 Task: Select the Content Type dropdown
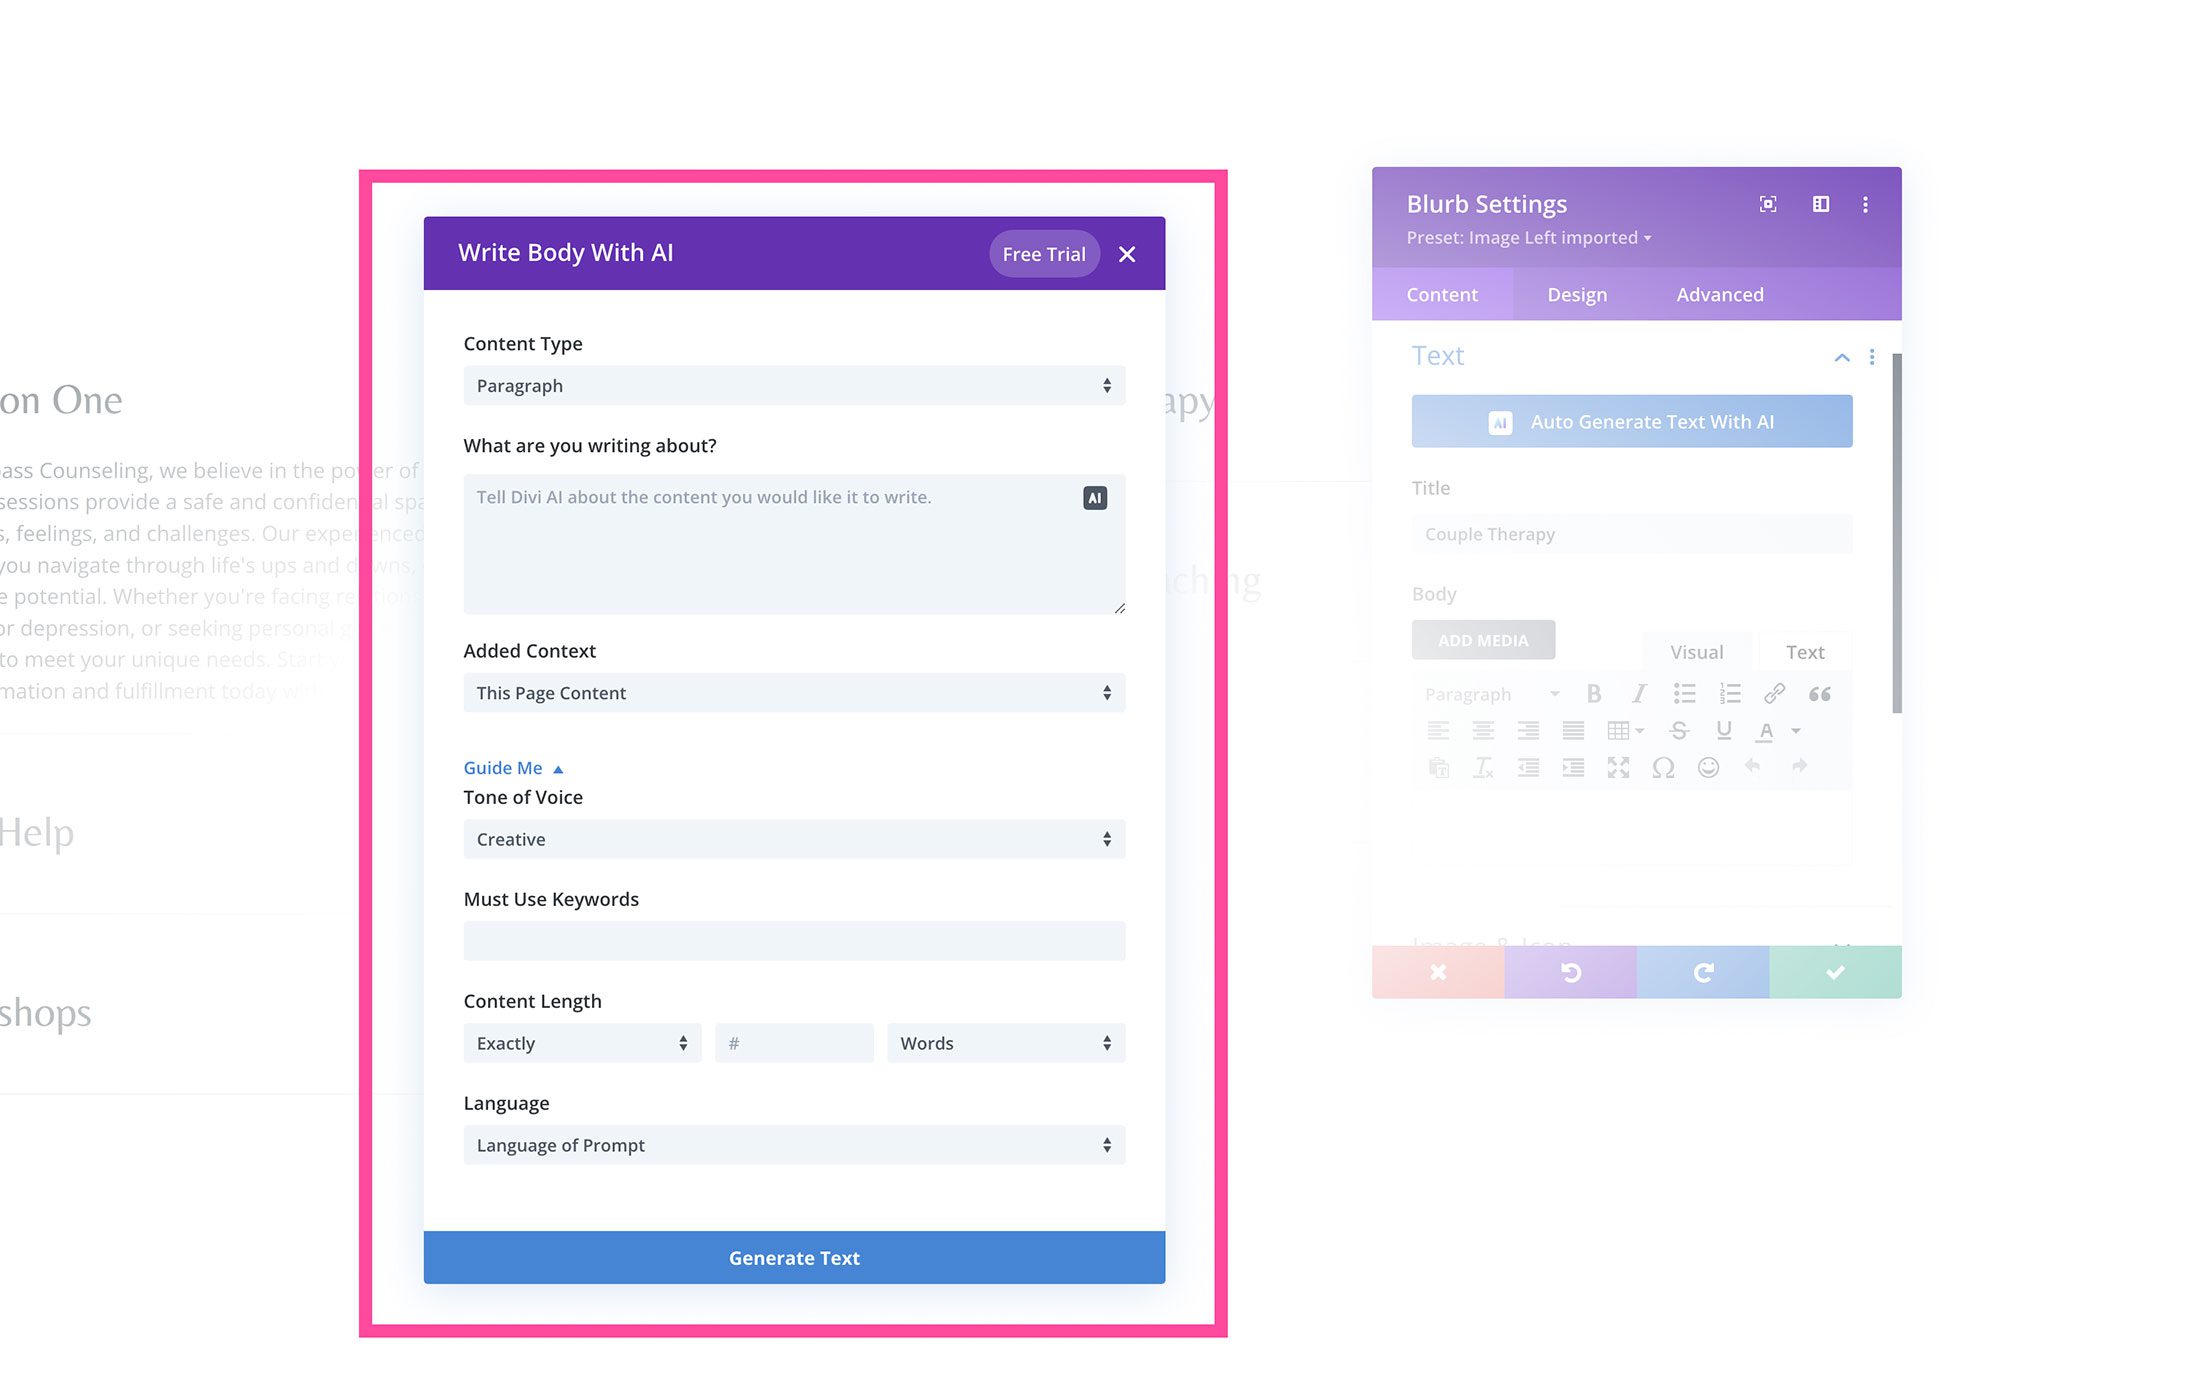[794, 384]
